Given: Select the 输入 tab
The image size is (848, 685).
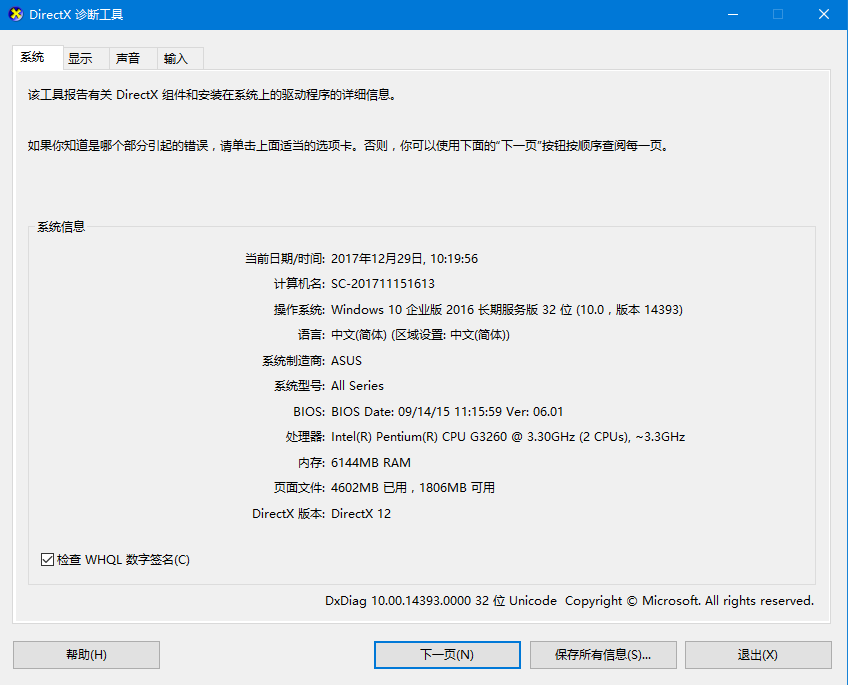Looking at the screenshot, I should (180, 58).
